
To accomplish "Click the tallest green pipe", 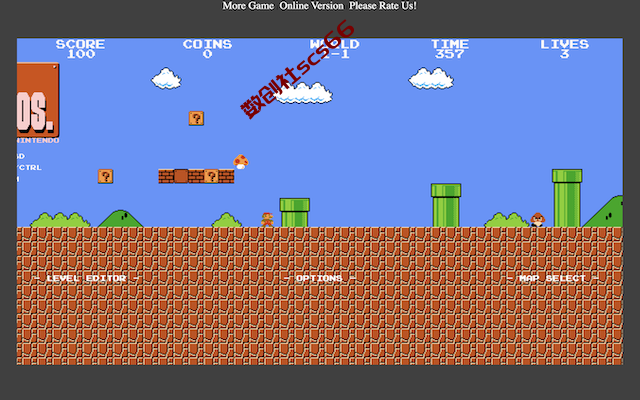I will point(567,198).
